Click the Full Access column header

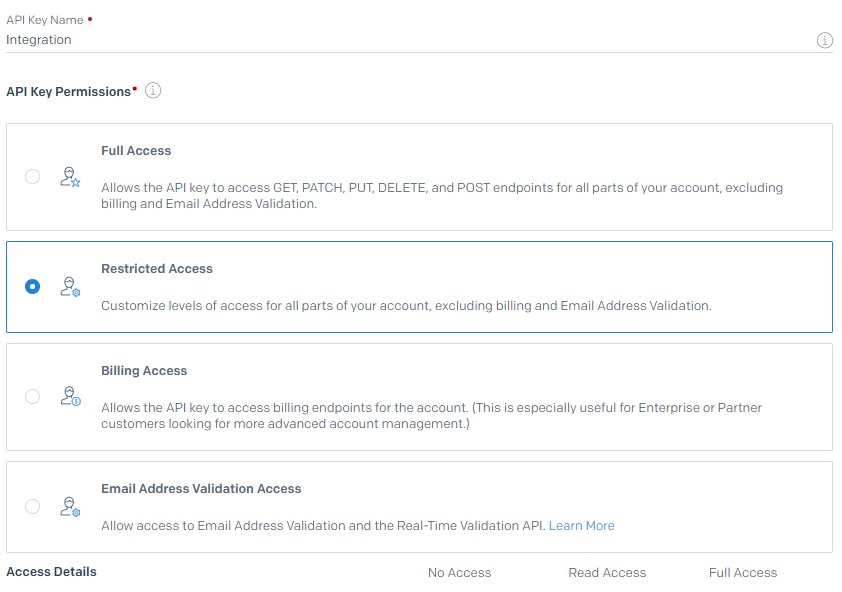coord(743,573)
